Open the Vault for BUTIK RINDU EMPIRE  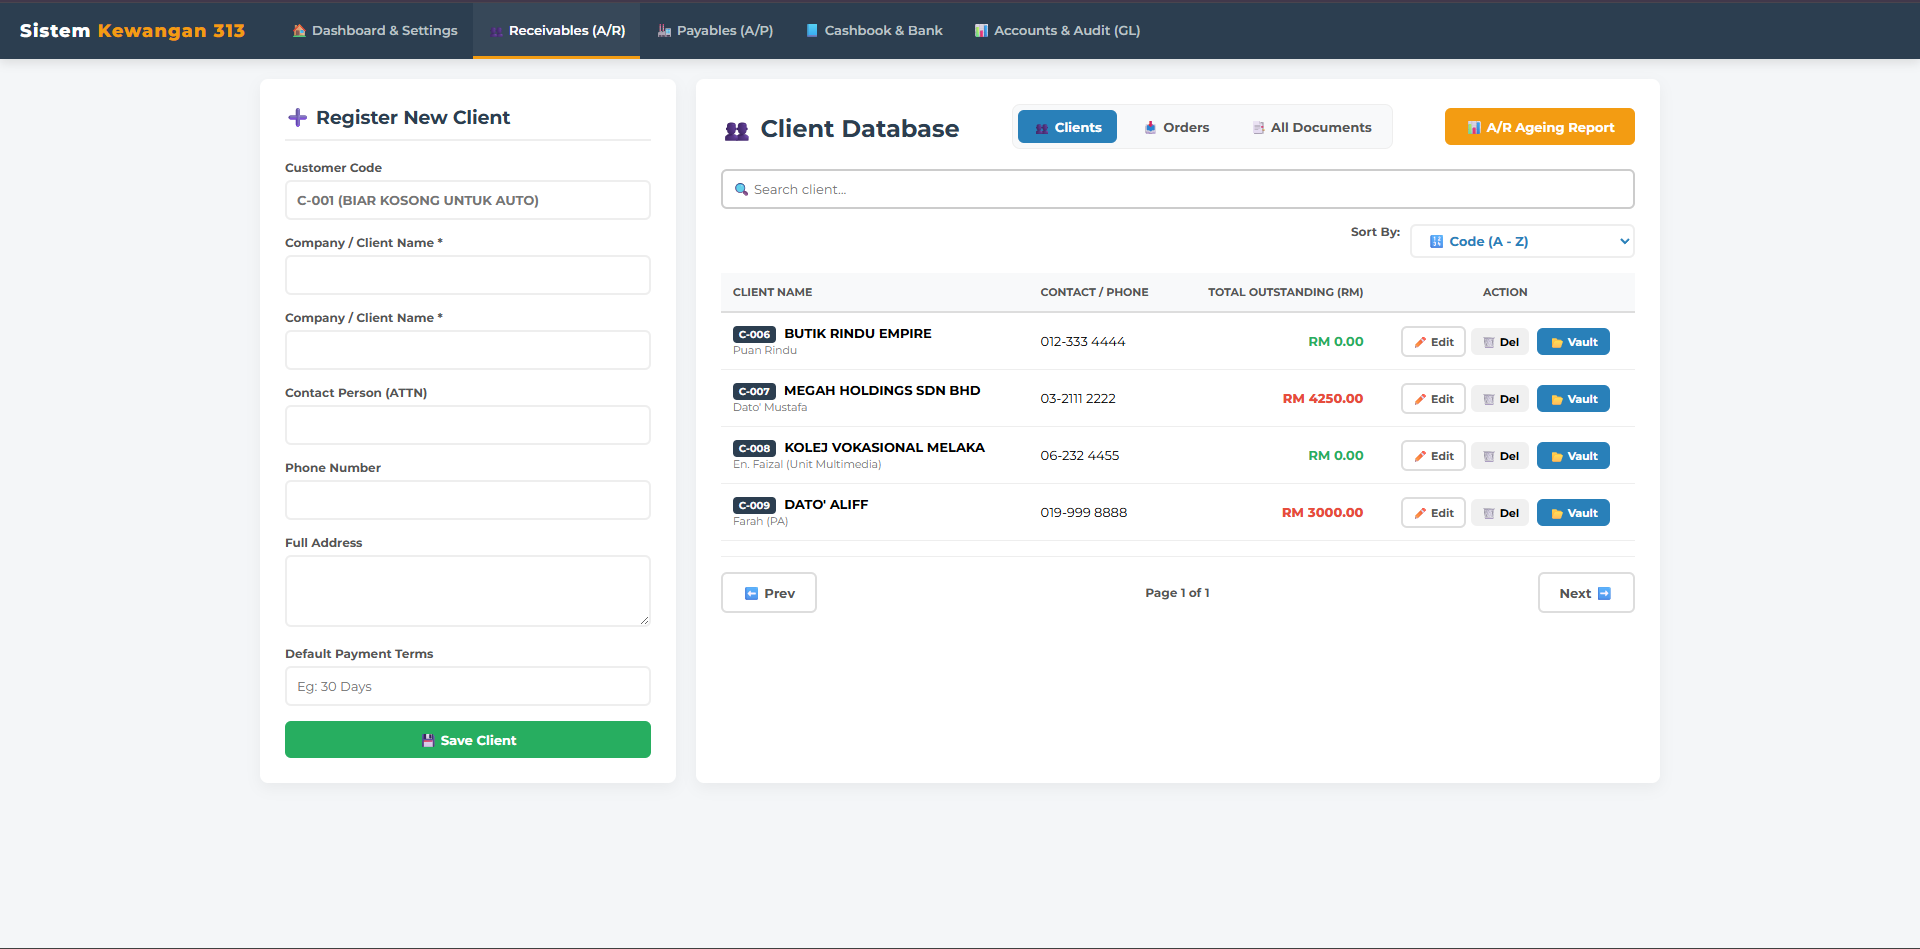(1572, 341)
